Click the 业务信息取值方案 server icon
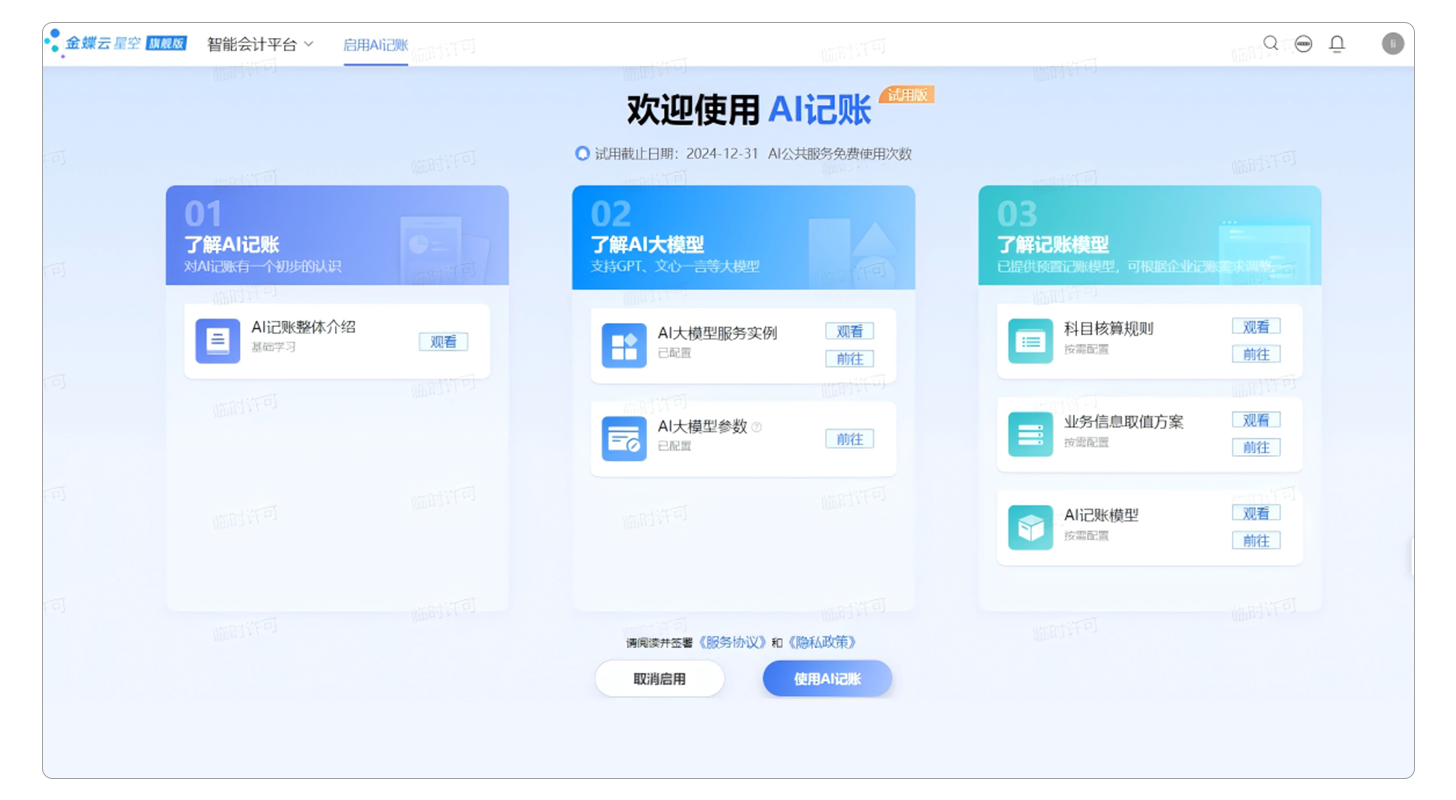 pos(1030,434)
